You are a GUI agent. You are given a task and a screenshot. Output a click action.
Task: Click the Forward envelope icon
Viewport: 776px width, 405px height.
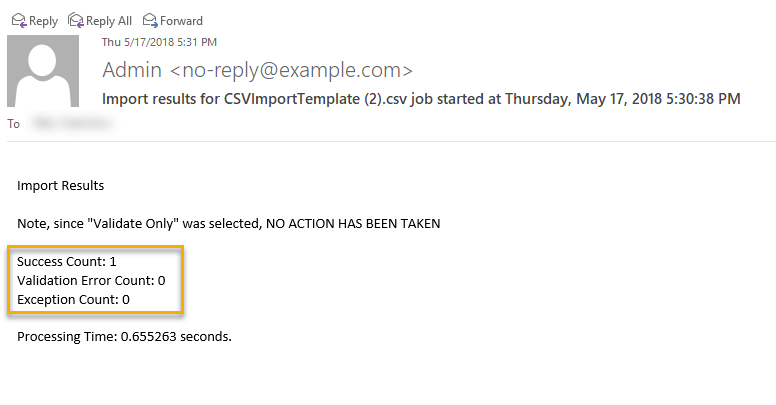tap(150, 20)
